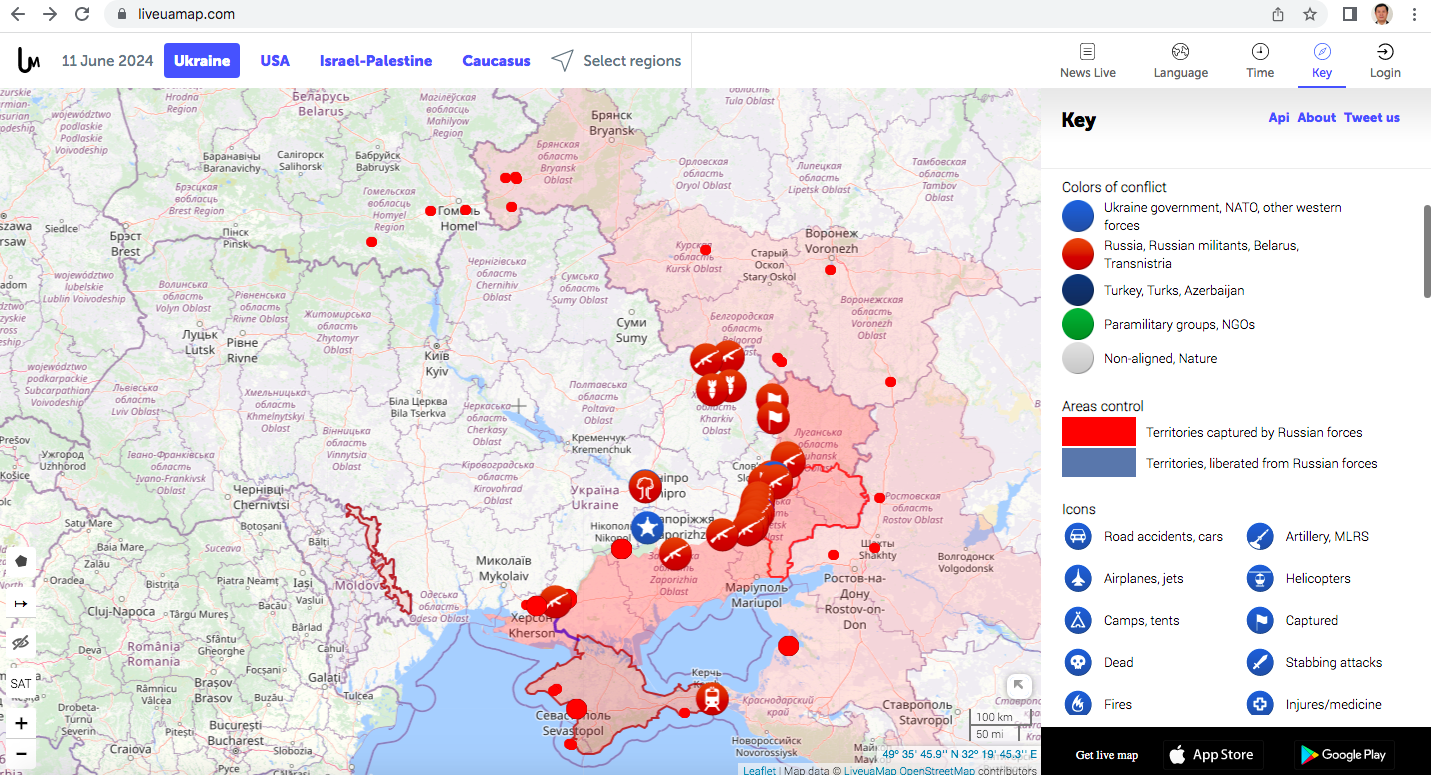
Task: Open the News Live panel
Action: (x=1087, y=60)
